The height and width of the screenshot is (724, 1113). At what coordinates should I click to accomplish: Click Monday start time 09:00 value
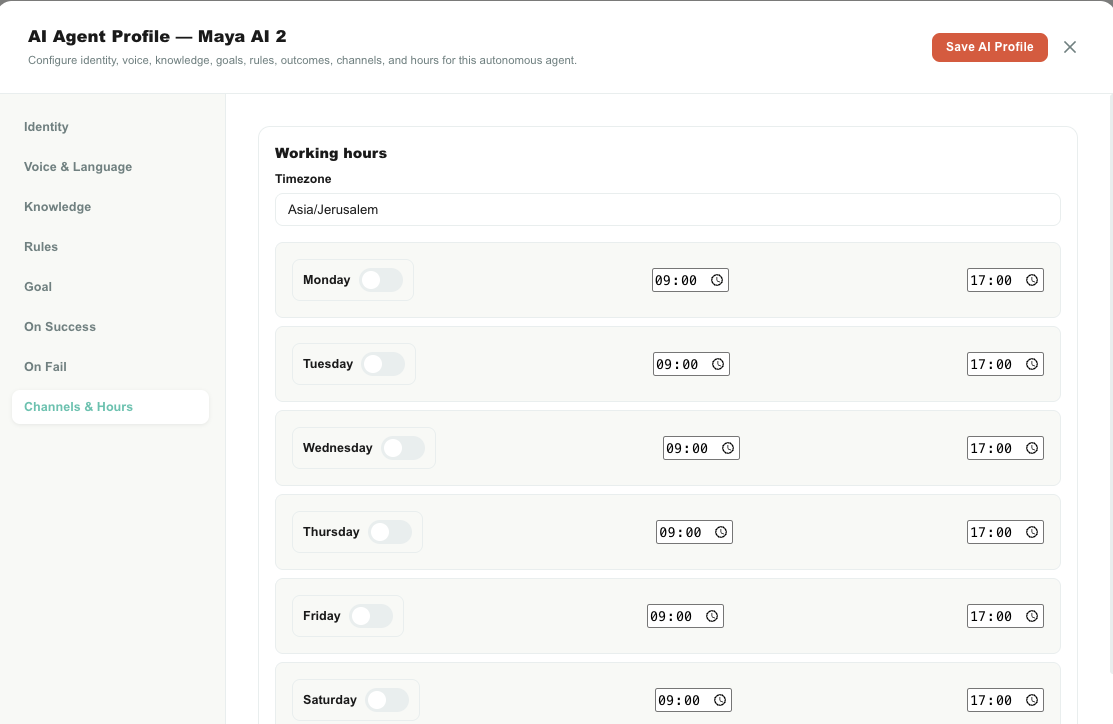[x=676, y=280]
